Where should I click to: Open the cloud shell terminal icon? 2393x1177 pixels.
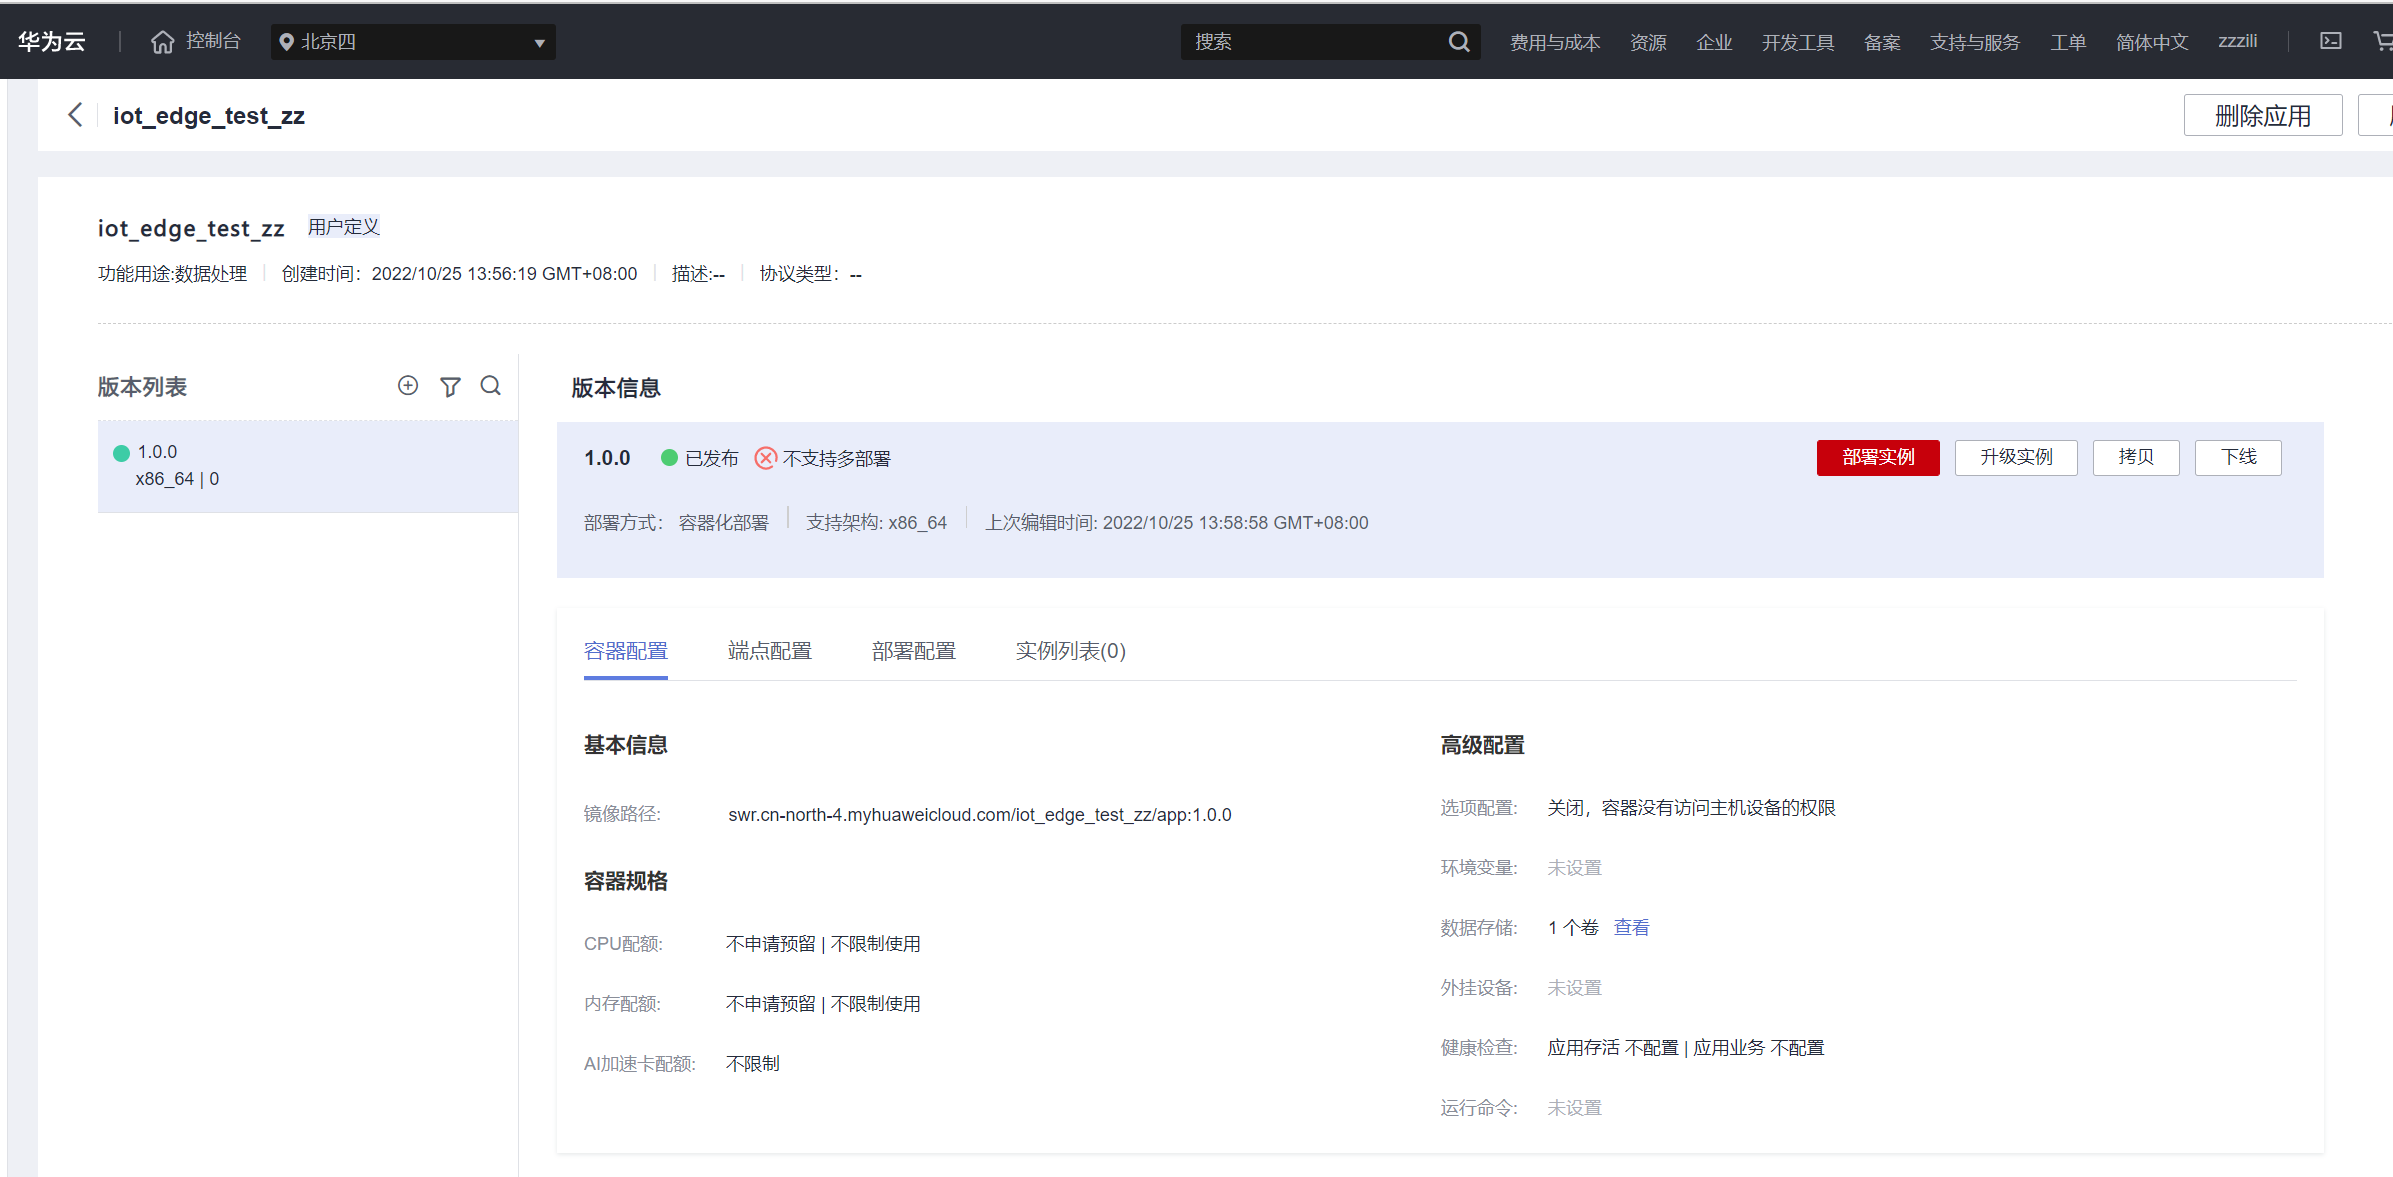2330,42
